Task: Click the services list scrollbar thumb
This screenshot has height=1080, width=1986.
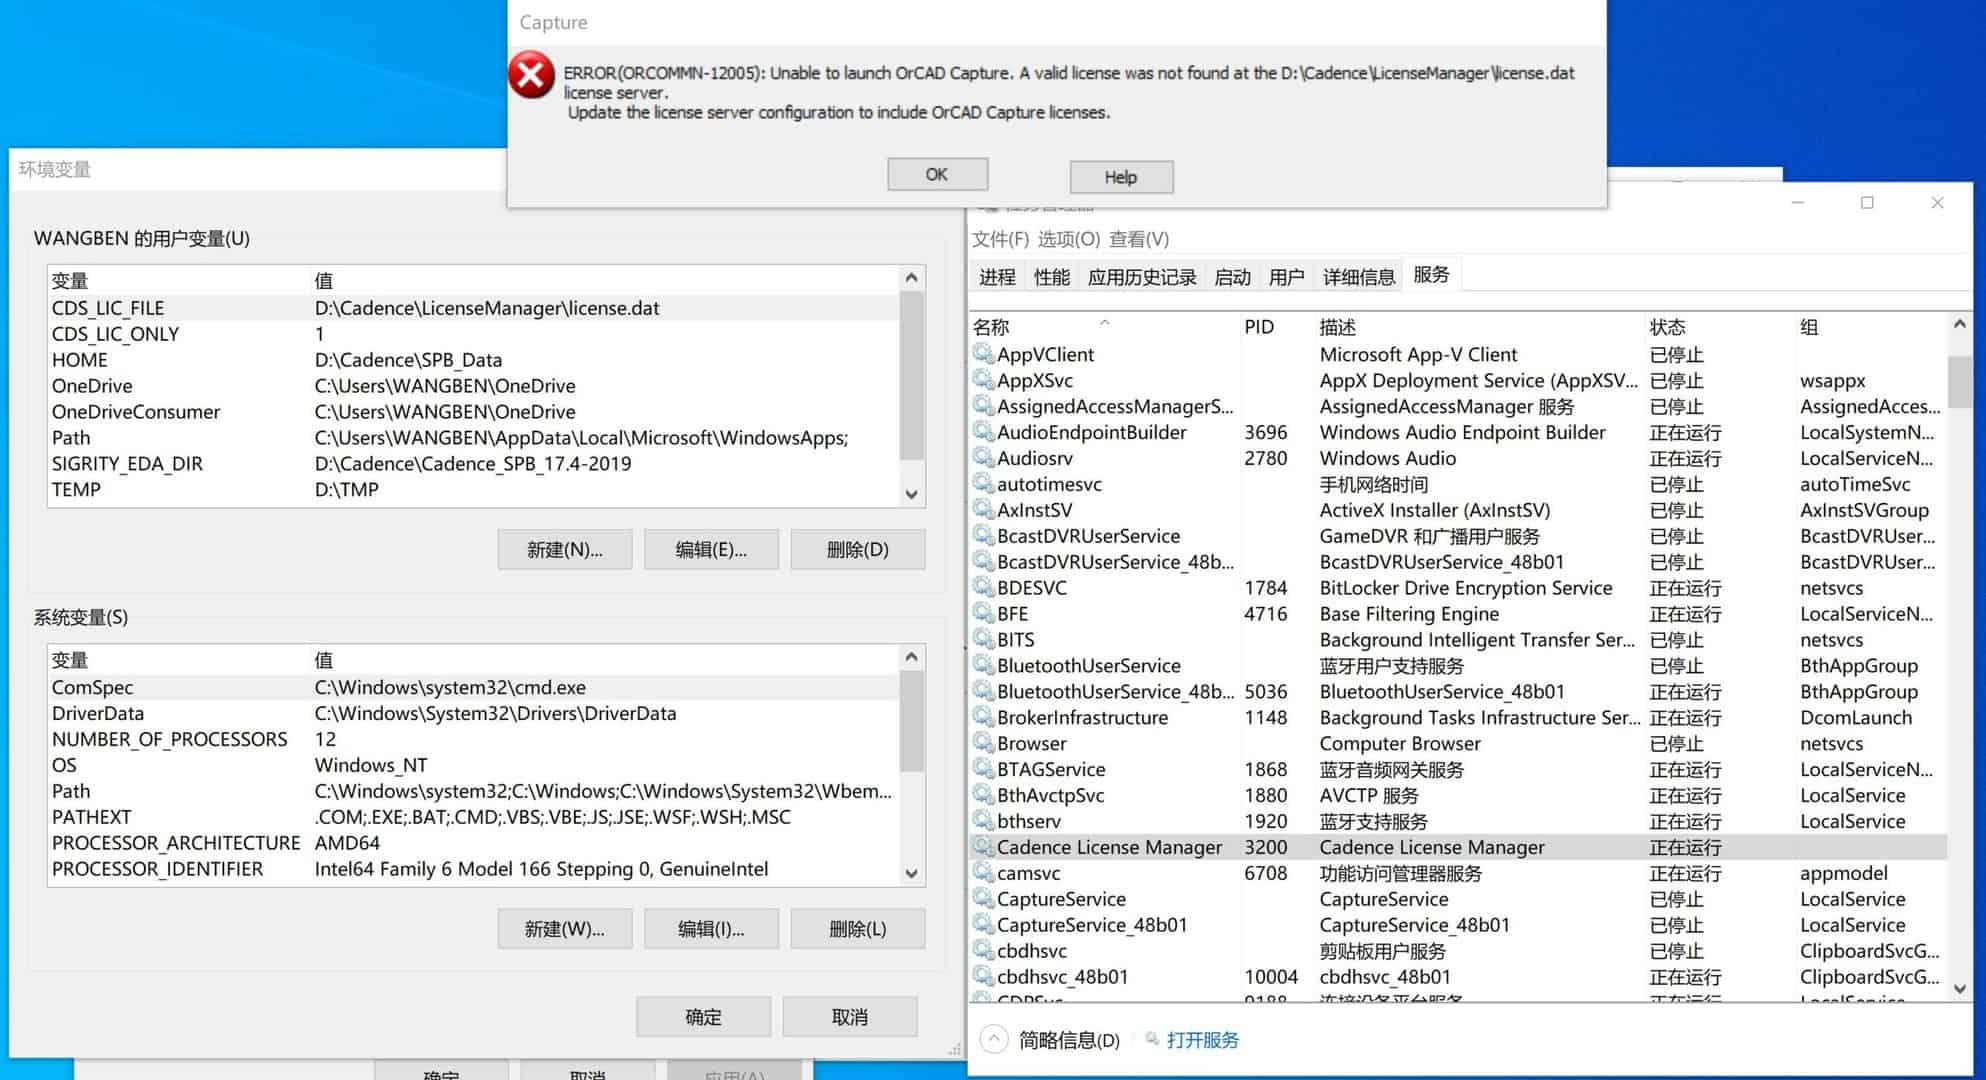Action: coord(1960,382)
